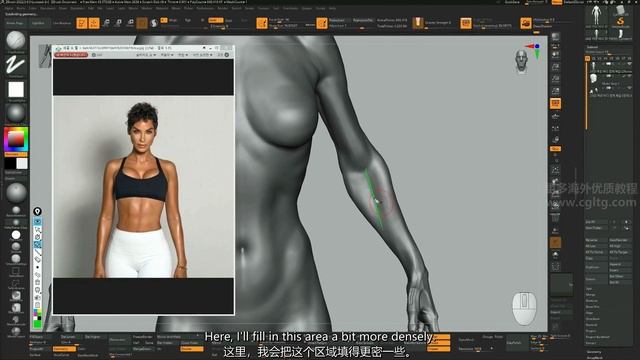Open the Brush menu
640x360 pixels.
click(20, 8)
